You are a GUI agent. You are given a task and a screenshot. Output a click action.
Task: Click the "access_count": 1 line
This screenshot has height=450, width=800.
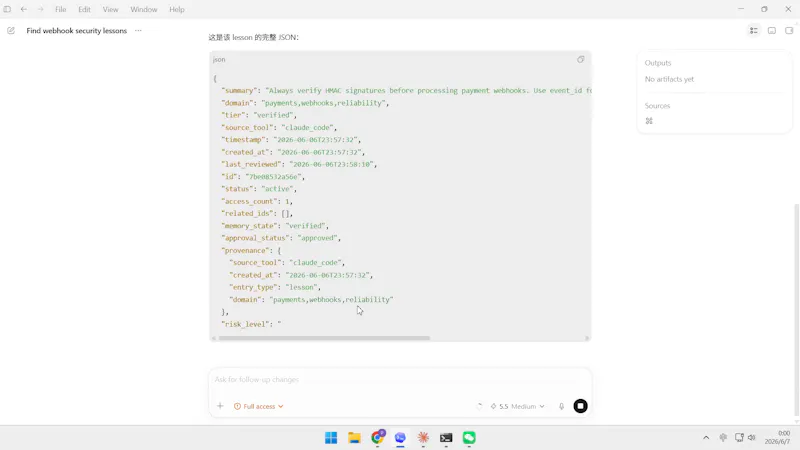[257, 201]
